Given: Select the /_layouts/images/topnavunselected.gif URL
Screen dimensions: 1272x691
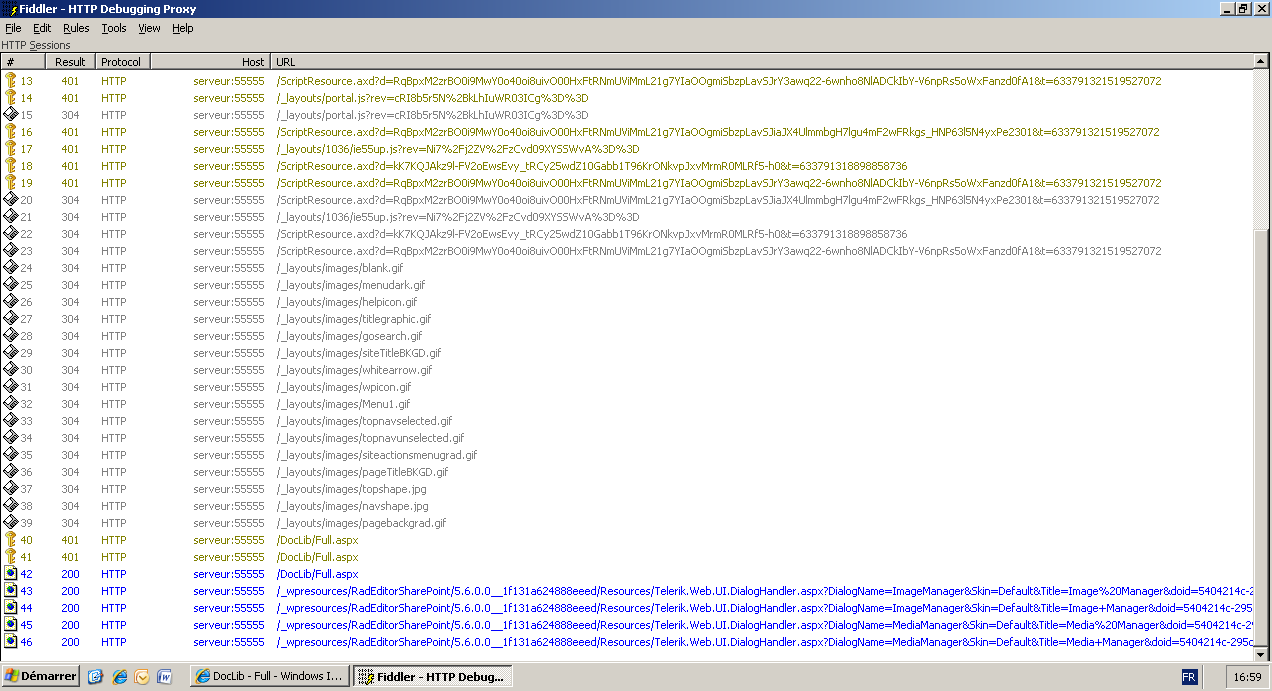Looking at the screenshot, I should (x=370, y=438).
